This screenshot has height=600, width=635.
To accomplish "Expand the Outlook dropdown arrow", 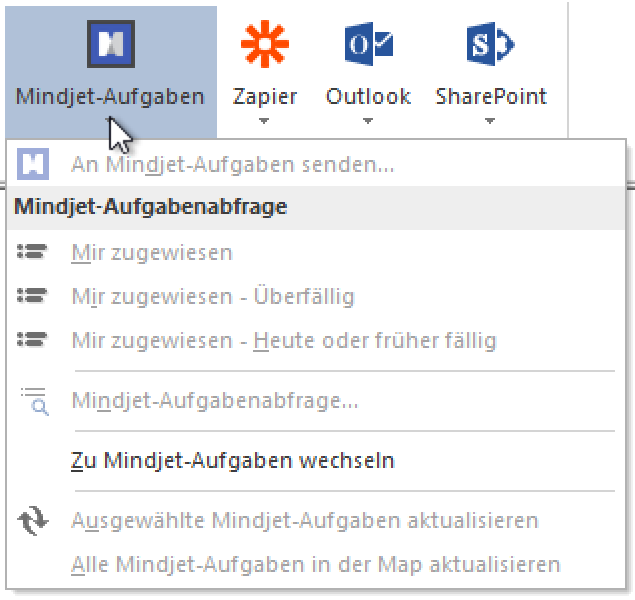I will [x=368, y=121].
